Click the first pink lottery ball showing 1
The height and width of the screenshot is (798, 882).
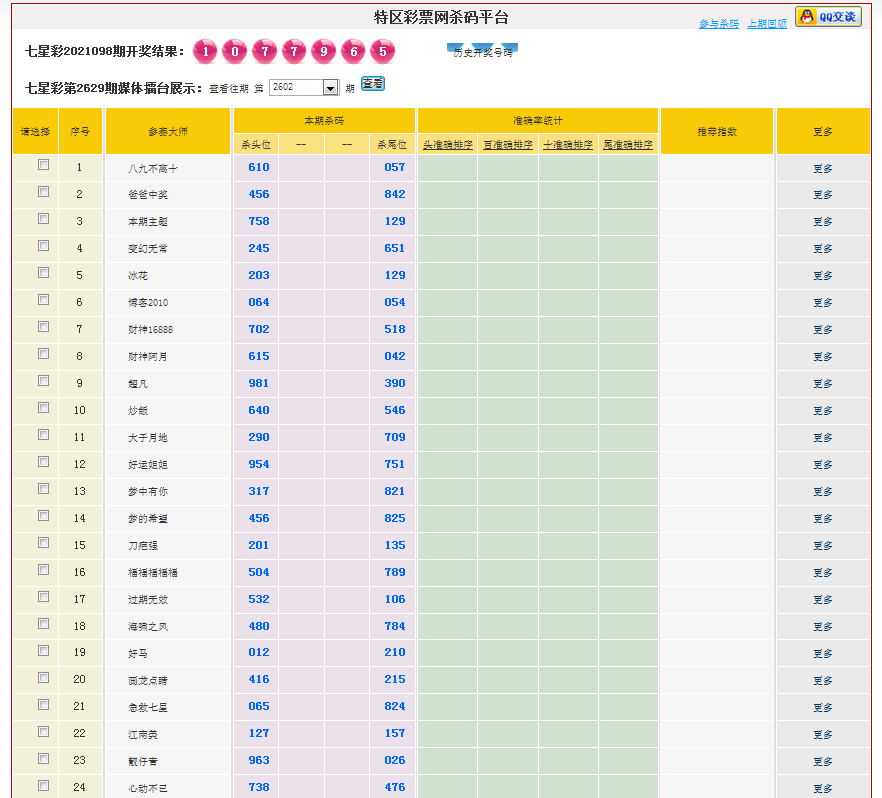[205, 51]
